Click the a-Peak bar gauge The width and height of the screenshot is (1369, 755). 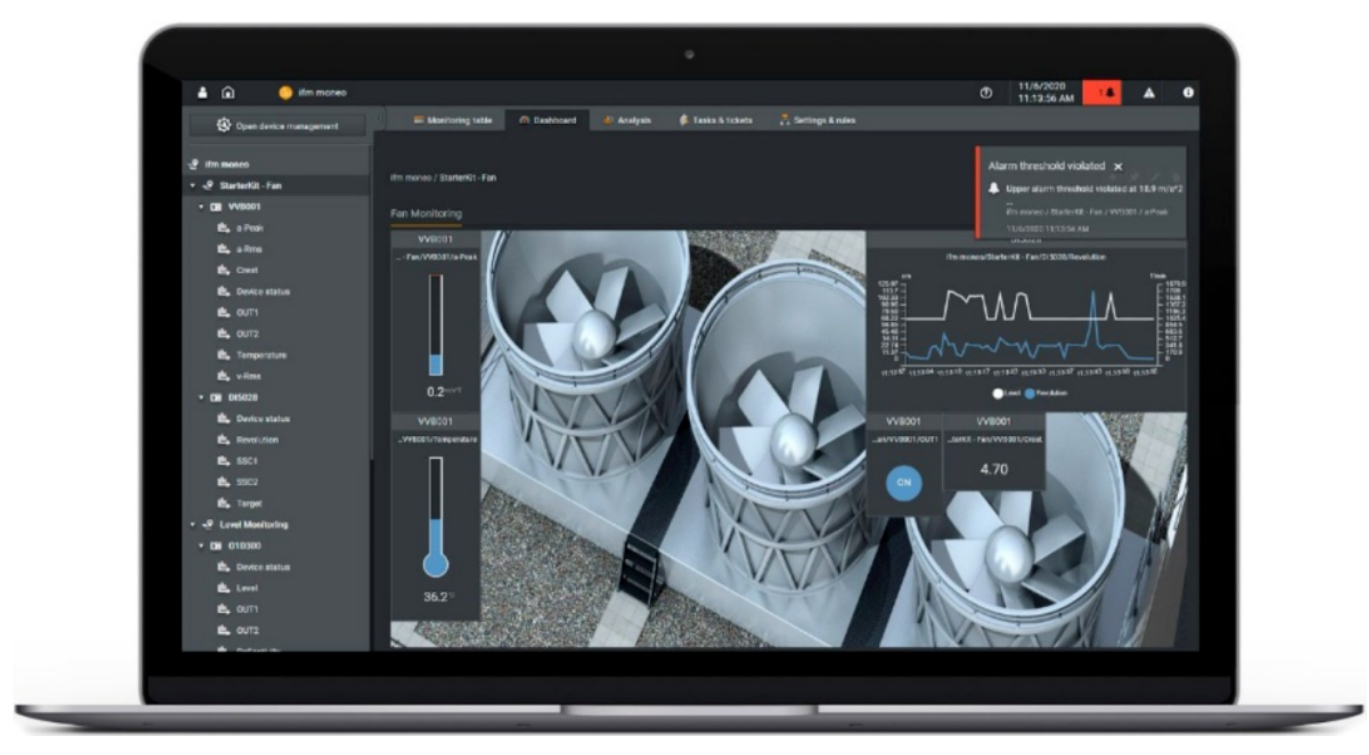click(x=436, y=325)
